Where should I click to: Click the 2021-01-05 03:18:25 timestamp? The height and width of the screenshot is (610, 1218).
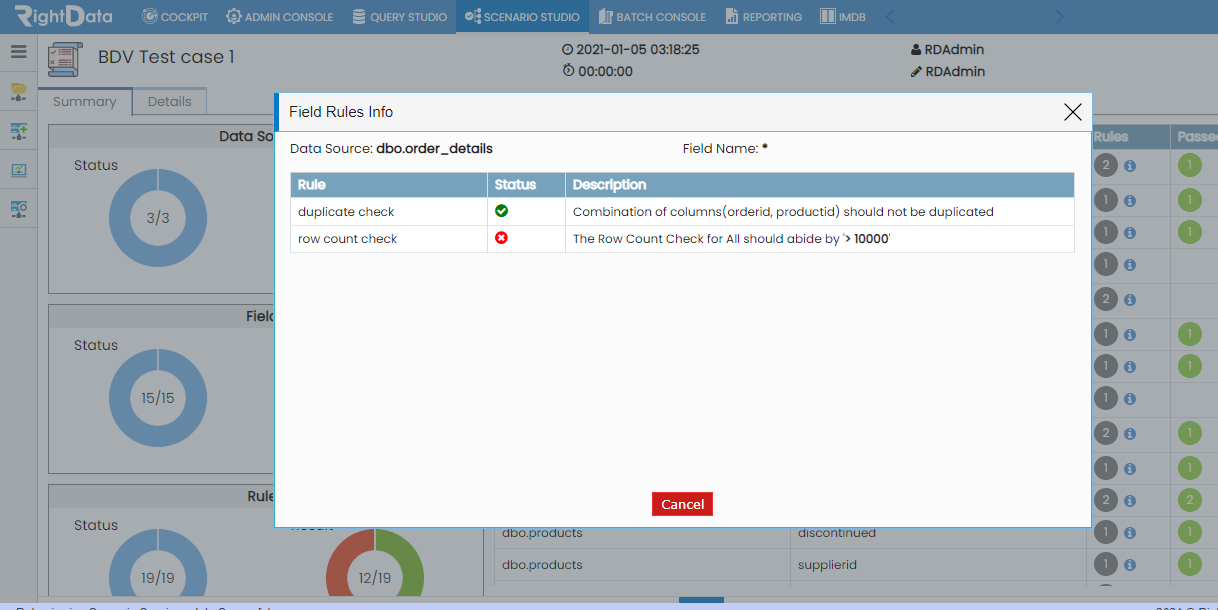638,49
